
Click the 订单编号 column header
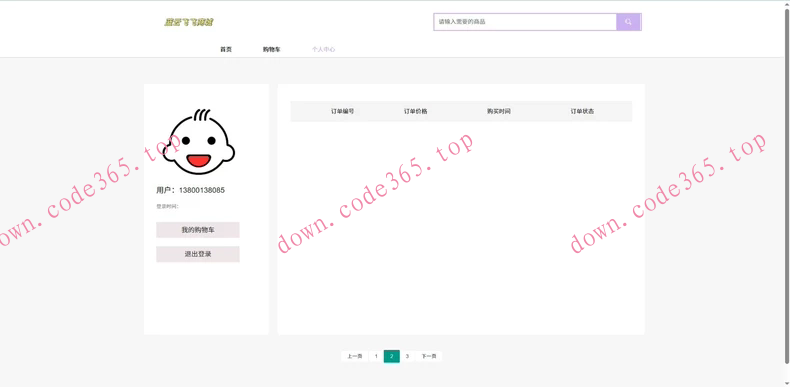coord(342,111)
